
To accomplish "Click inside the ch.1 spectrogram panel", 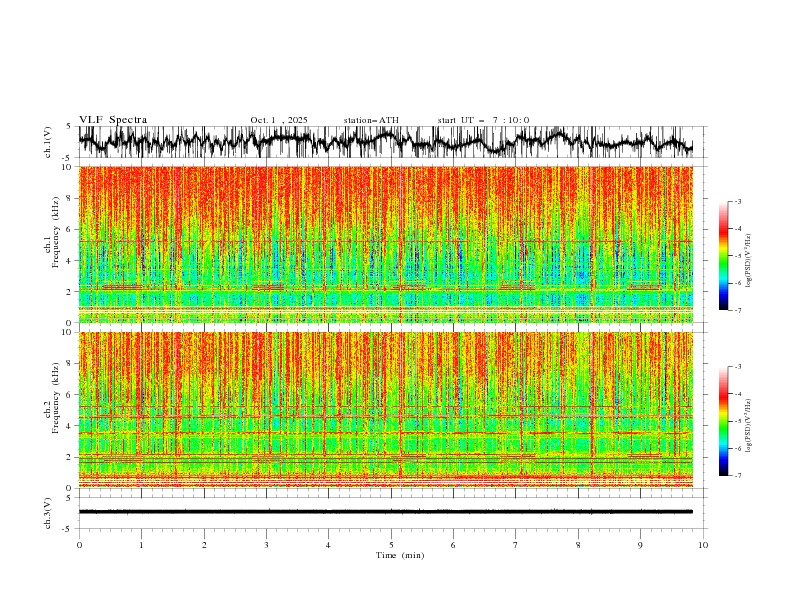I will 385,244.
